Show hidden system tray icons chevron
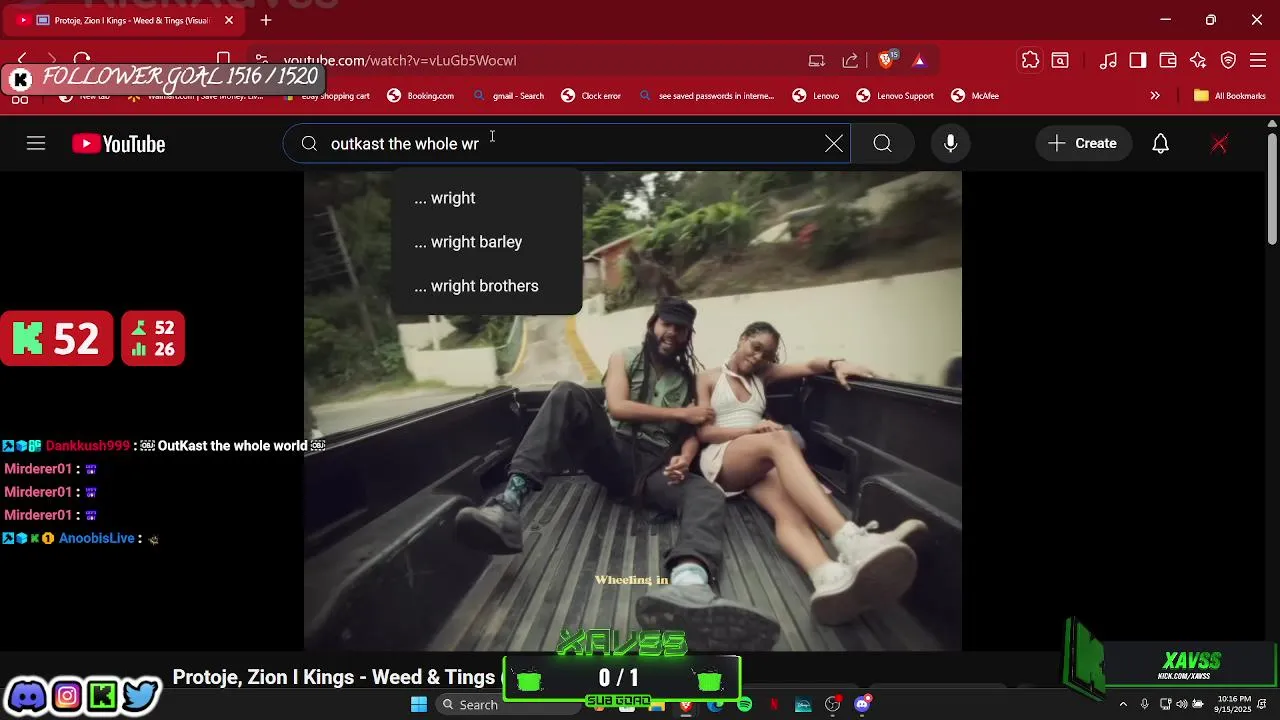Viewport: 1280px width, 720px height. (x=1123, y=704)
